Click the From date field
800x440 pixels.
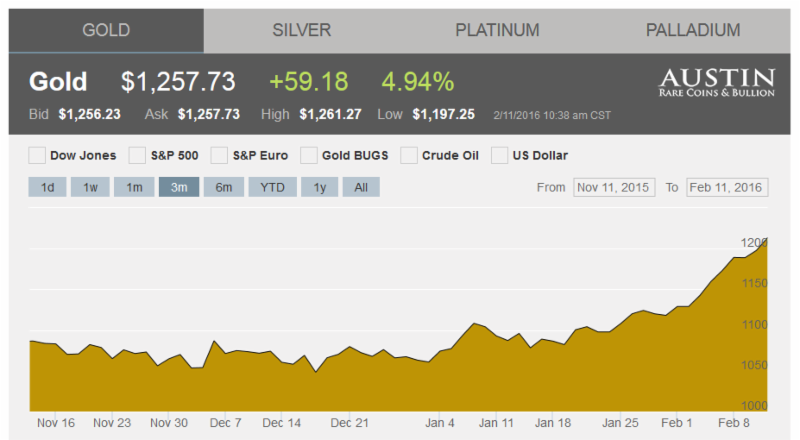[613, 187]
